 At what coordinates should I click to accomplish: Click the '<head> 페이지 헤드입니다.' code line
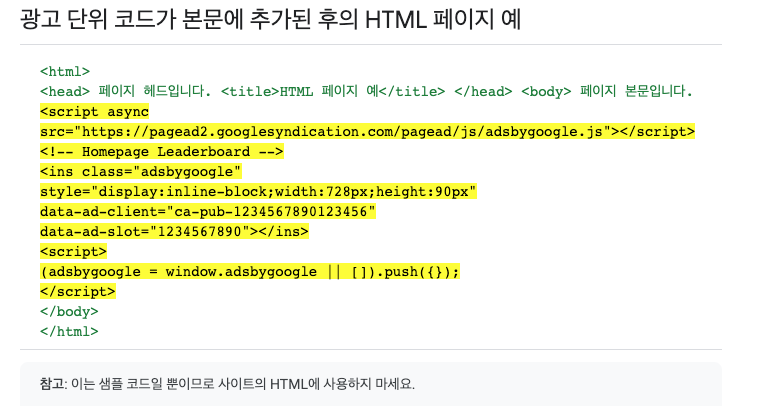(366, 91)
